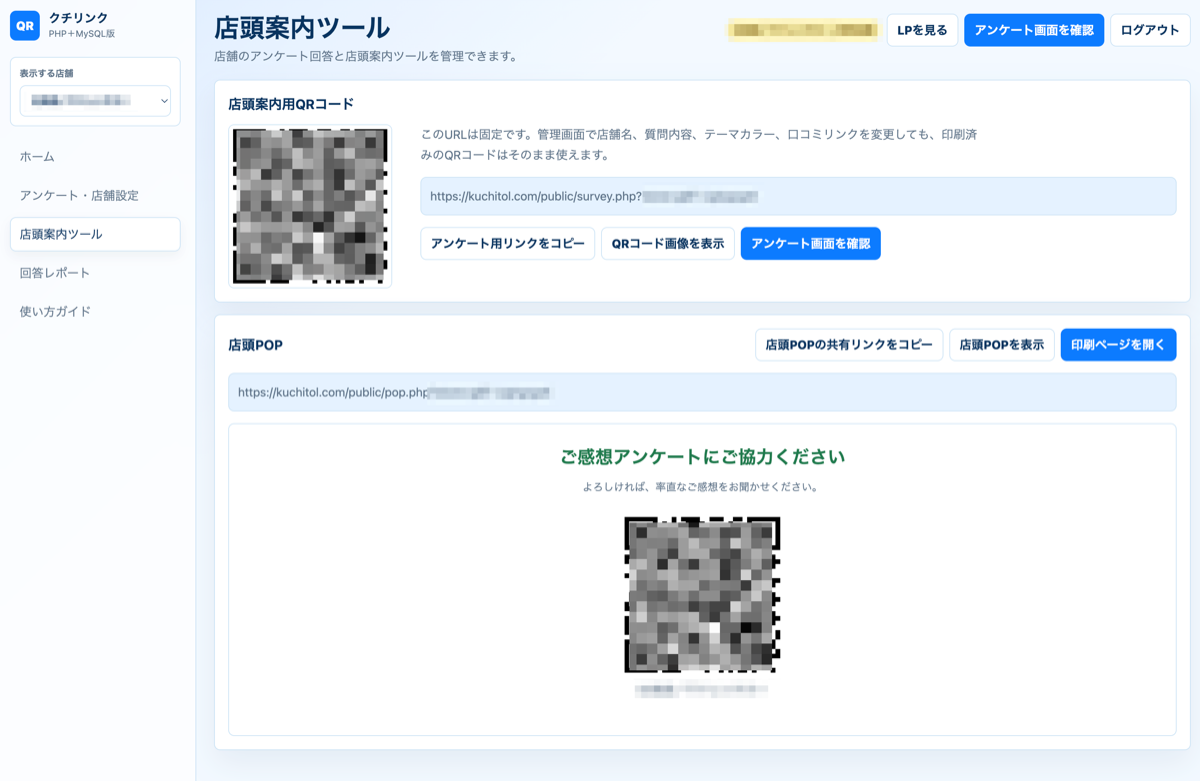This screenshot has height=781, width=1200.
Task: Click the クチリンク app name text
Action: pos(79,18)
